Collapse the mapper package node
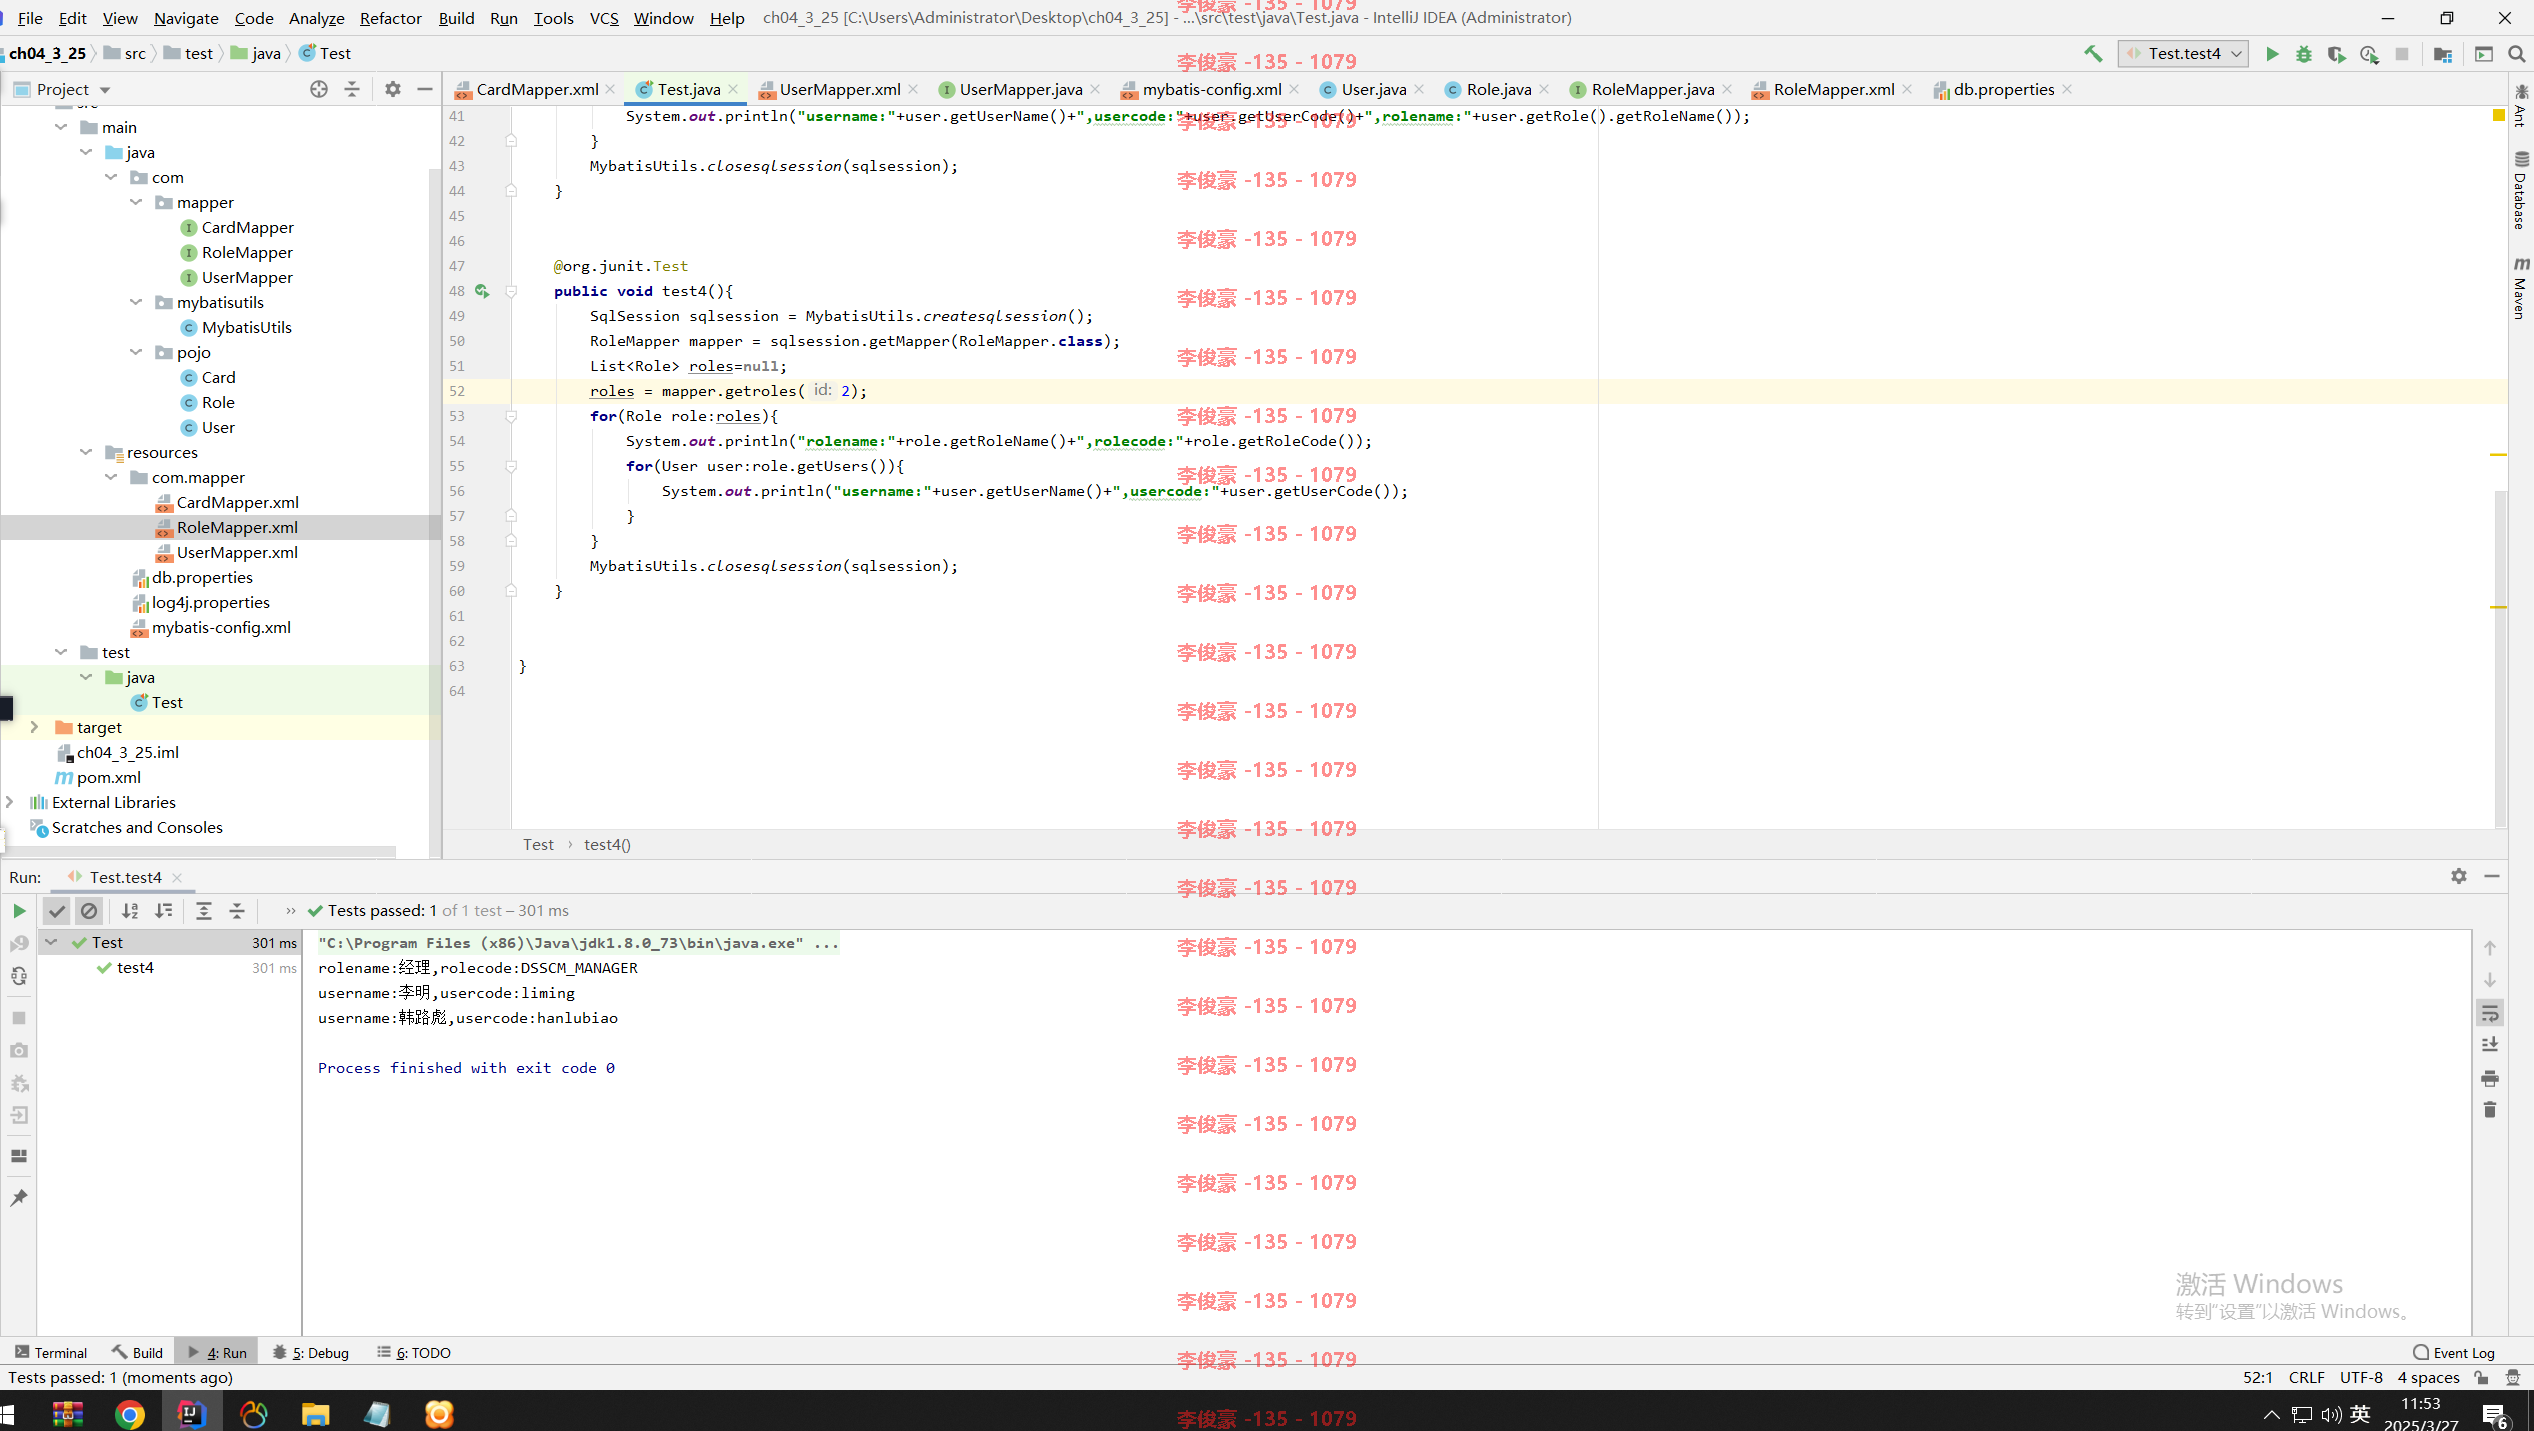2534x1431 pixels. pyautogui.click(x=136, y=202)
